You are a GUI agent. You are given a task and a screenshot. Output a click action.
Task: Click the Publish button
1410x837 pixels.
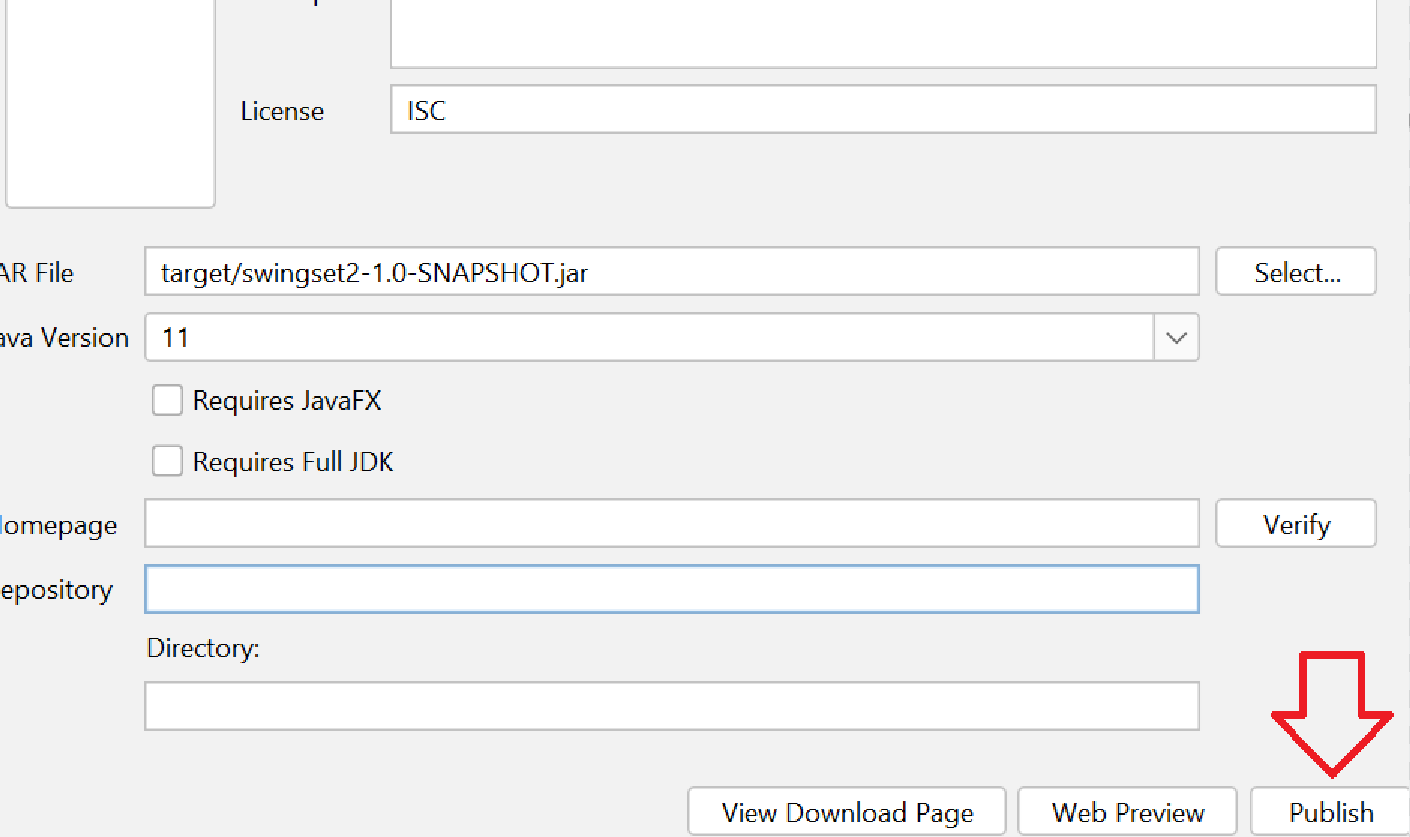[1329, 812]
